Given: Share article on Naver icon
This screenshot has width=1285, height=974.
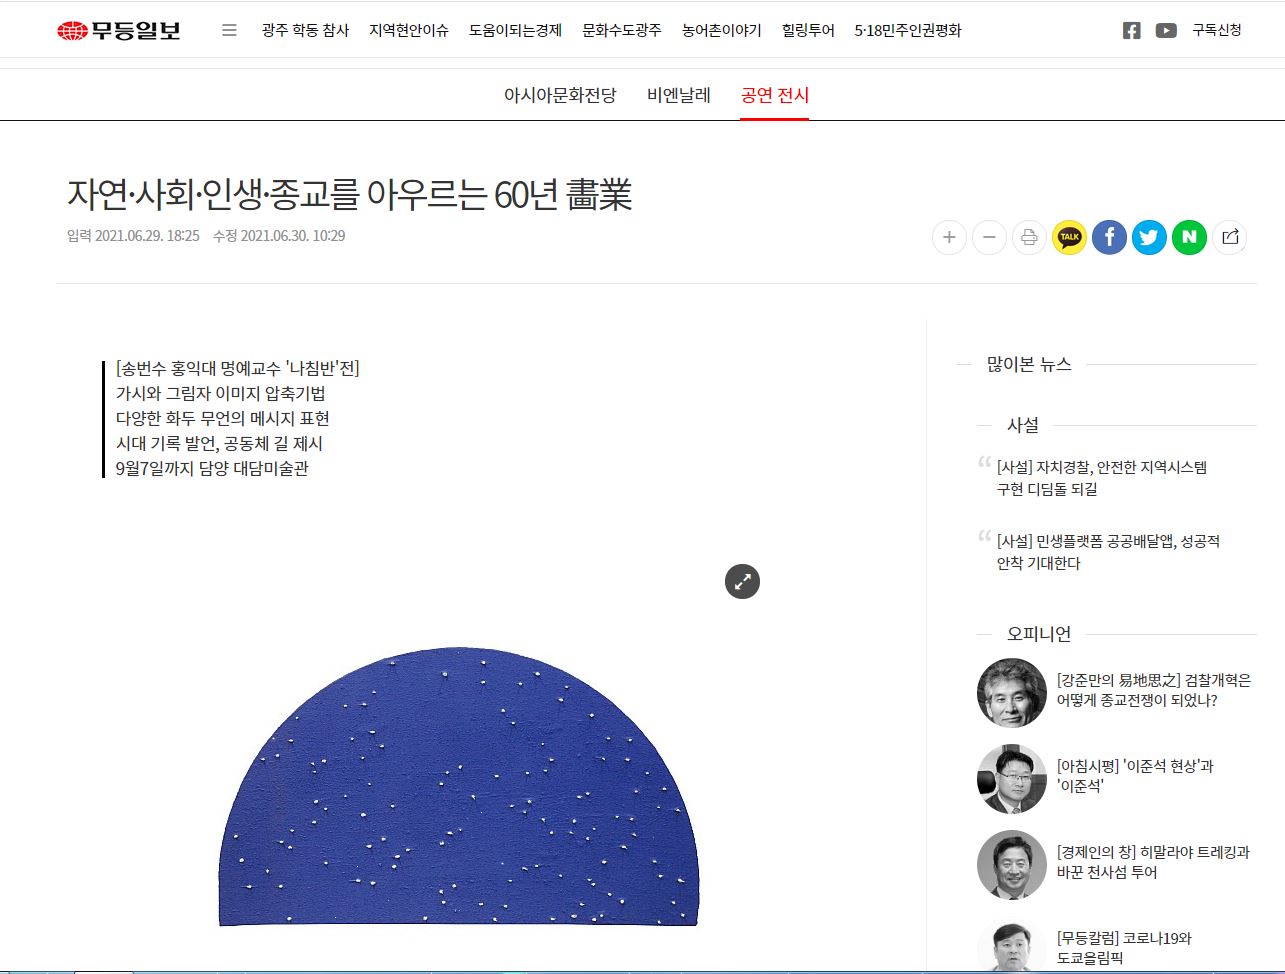Looking at the screenshot, I should click(x=1189, y=237).
